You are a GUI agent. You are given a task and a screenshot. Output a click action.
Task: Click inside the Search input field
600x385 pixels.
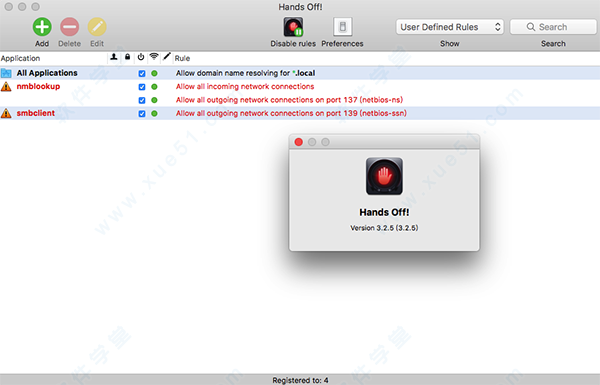(x=553, y=27)
